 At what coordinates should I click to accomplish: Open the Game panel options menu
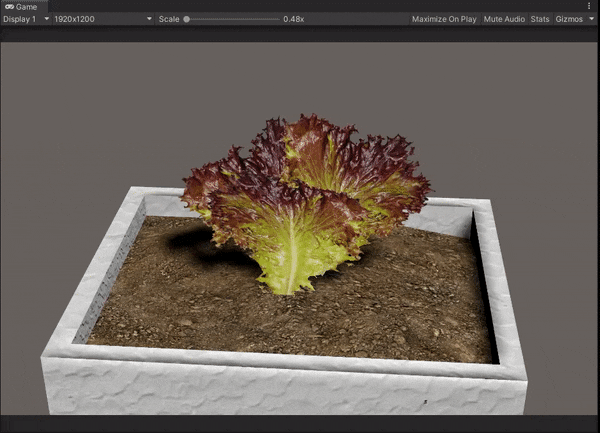tap(589, 6)
